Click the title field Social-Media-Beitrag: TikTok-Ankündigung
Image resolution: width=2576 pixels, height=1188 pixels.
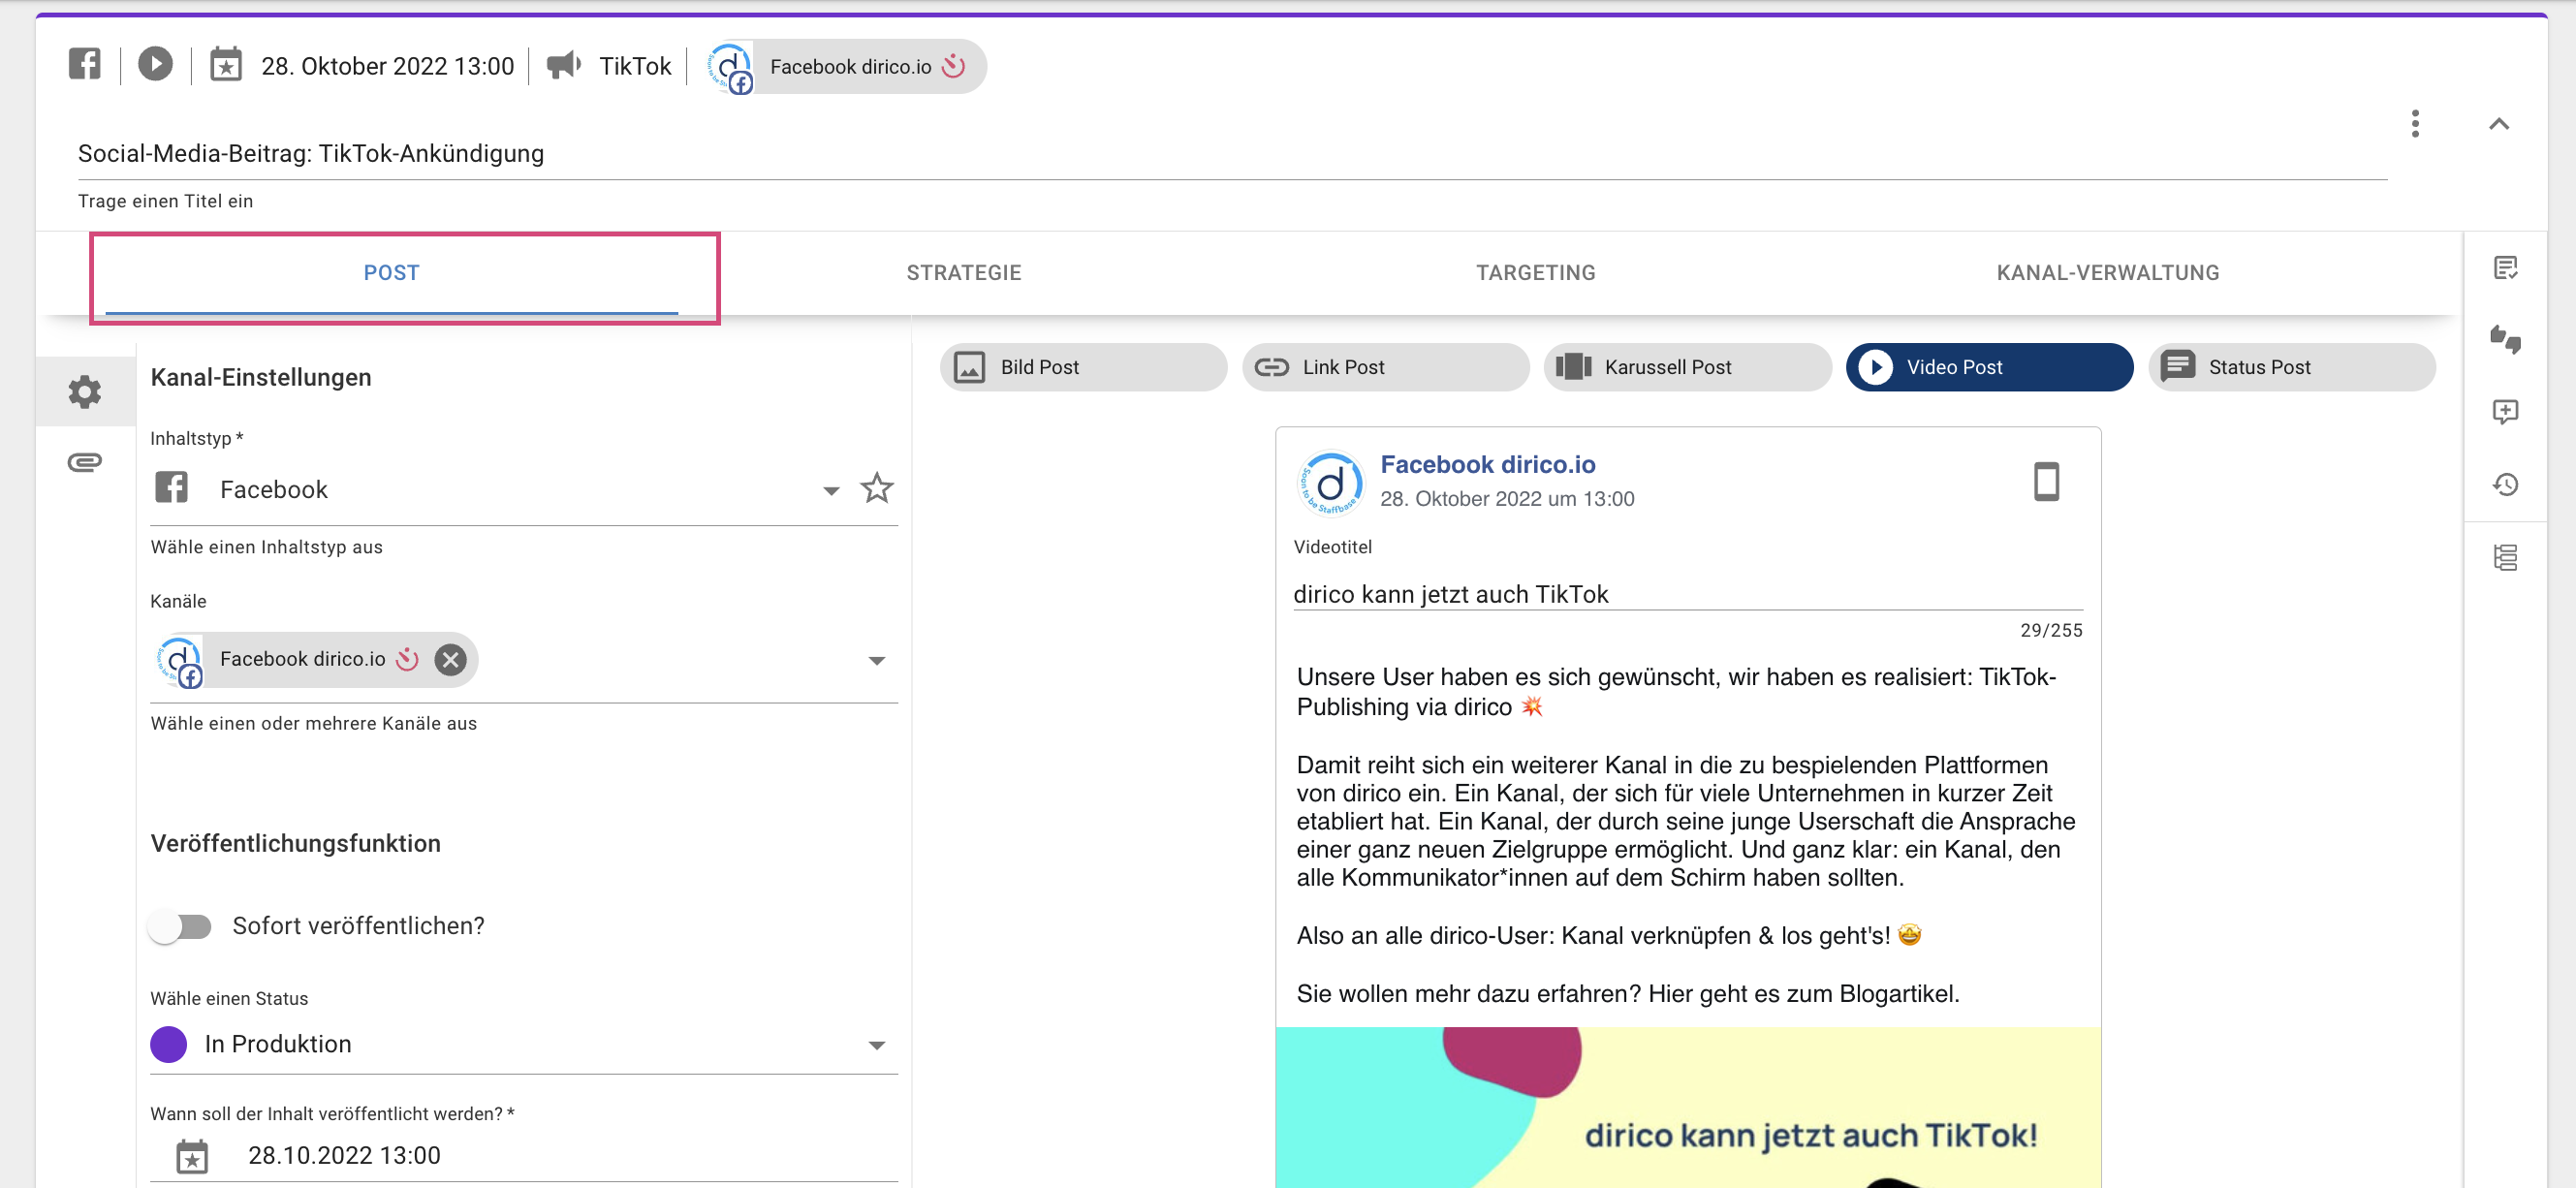(1232, 154)
